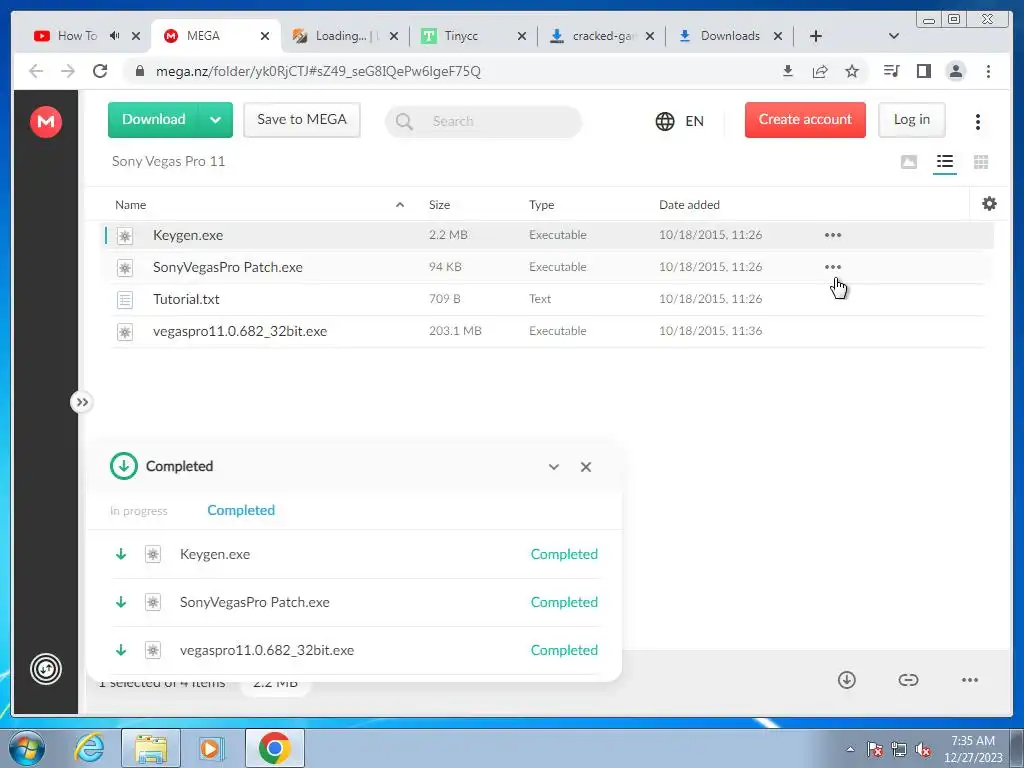The width and height of the screenshot is (1024, 768).
Task: Sort by Size column header
Action: (440, 205)
